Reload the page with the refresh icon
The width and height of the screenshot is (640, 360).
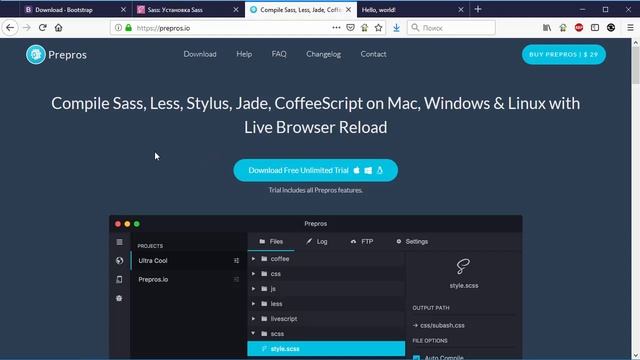42,28
